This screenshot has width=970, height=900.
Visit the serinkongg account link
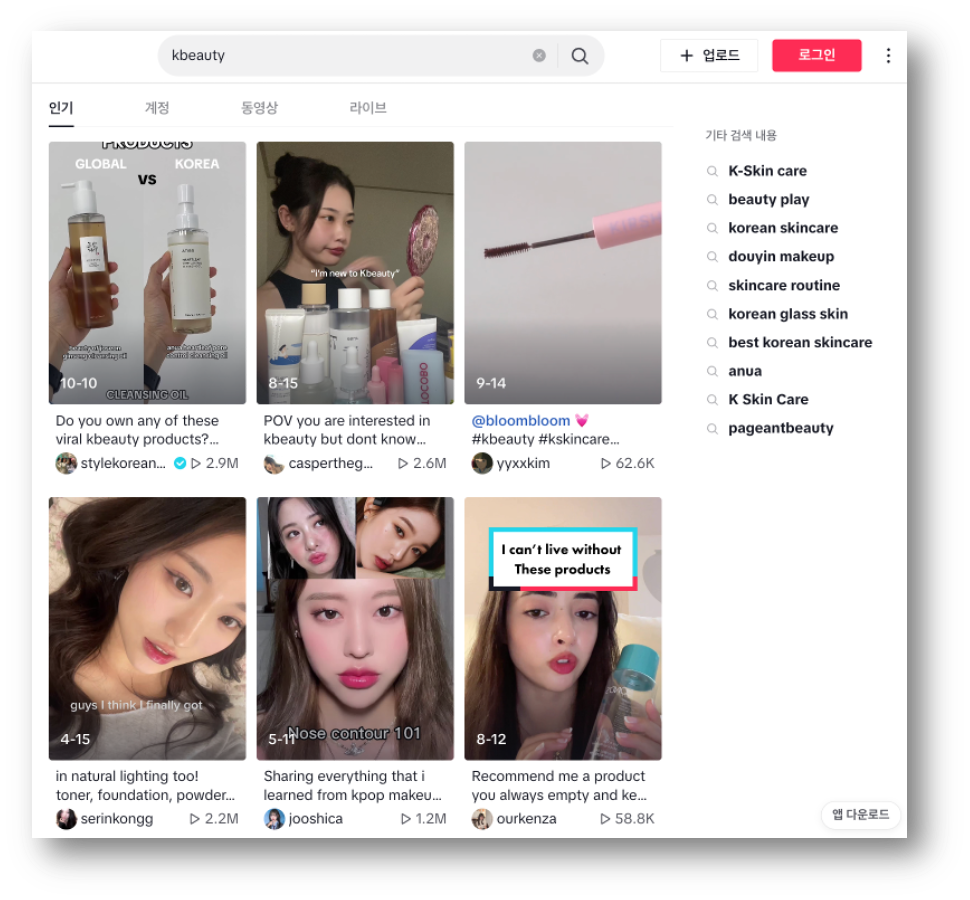point(116,819)
